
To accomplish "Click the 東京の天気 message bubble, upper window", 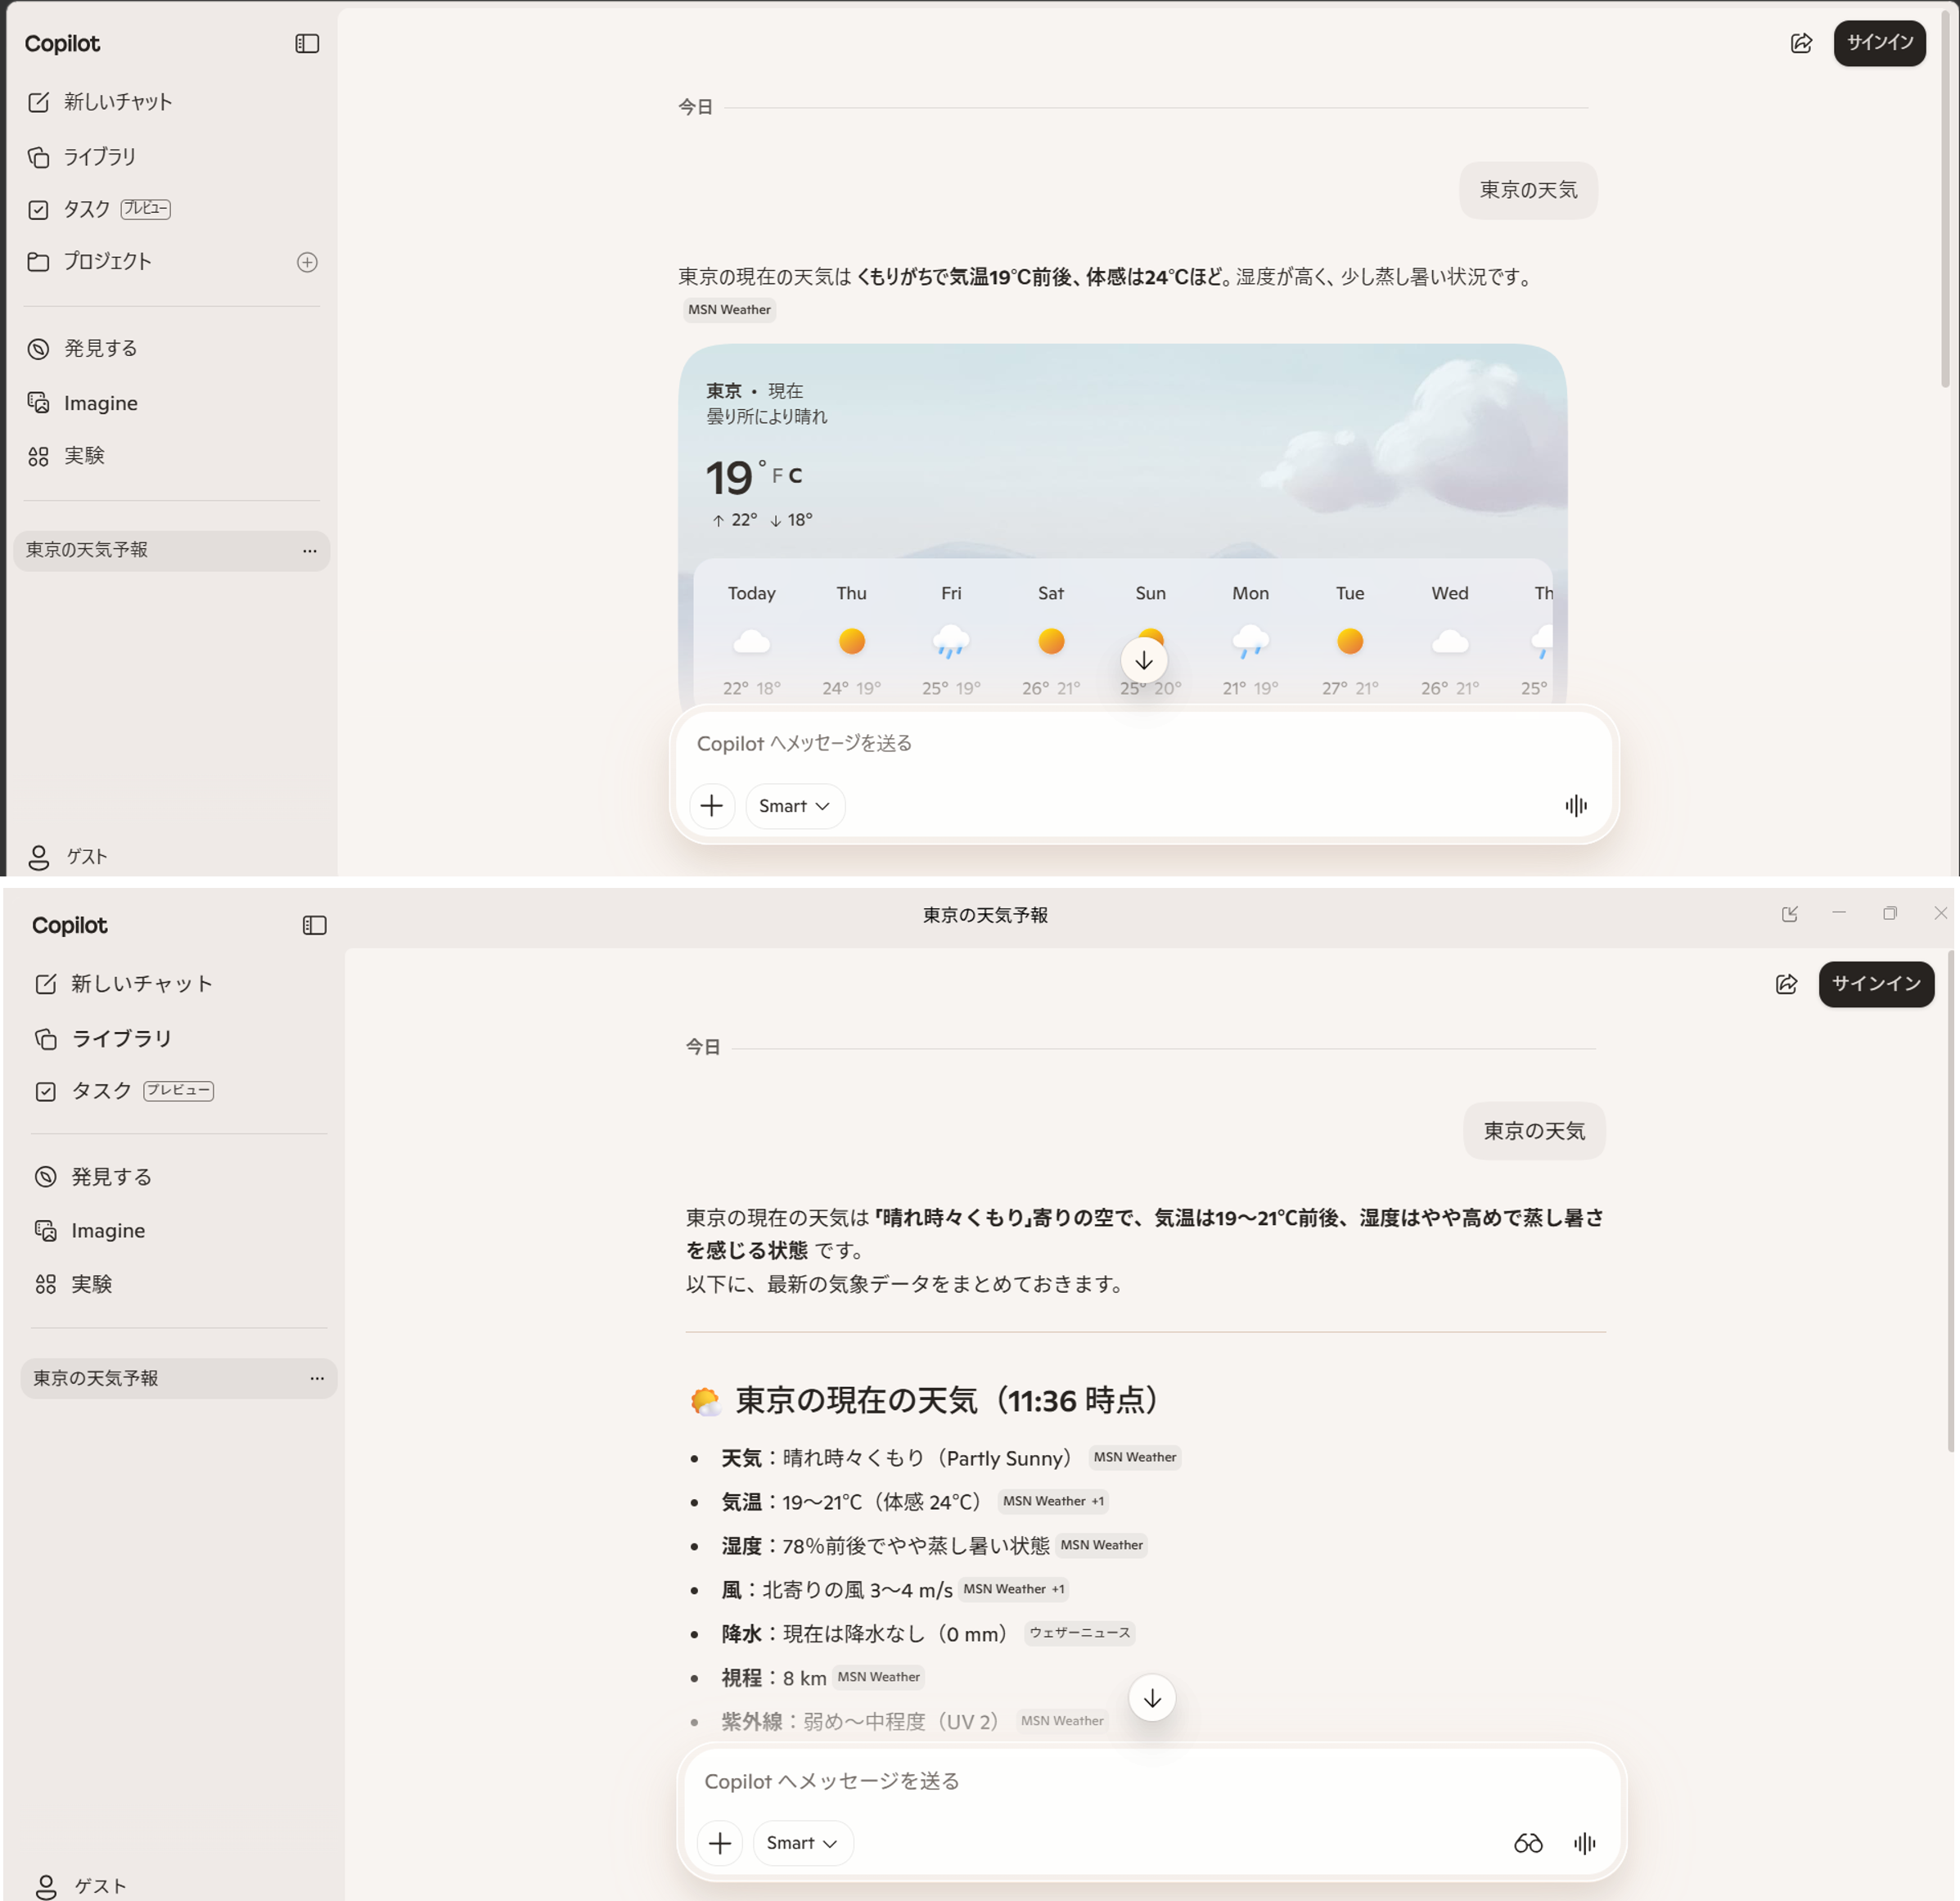I will [x=1528, y=190].
